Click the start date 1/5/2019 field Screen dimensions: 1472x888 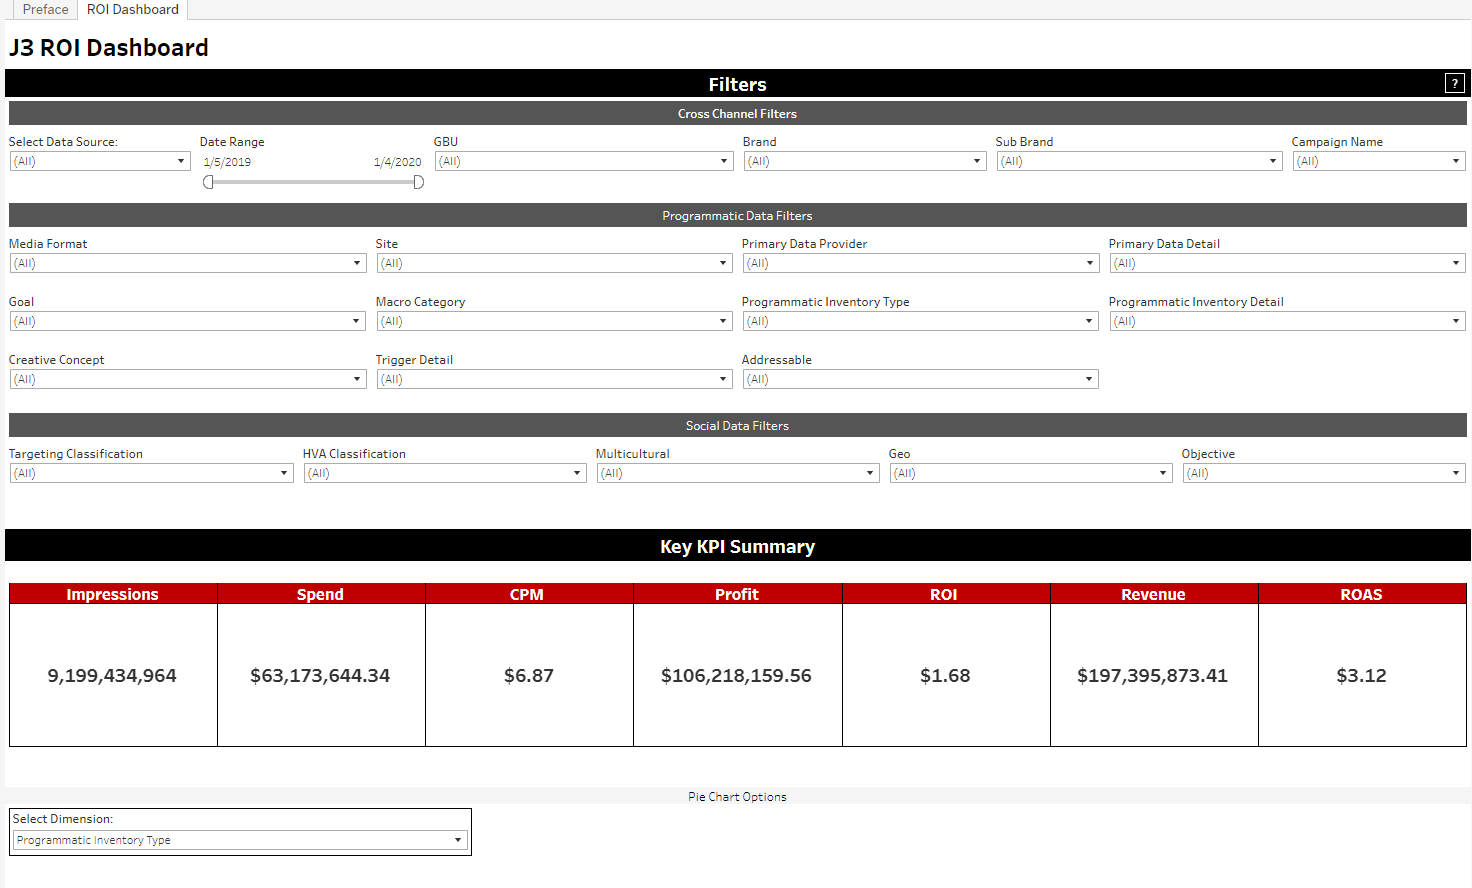227,162
